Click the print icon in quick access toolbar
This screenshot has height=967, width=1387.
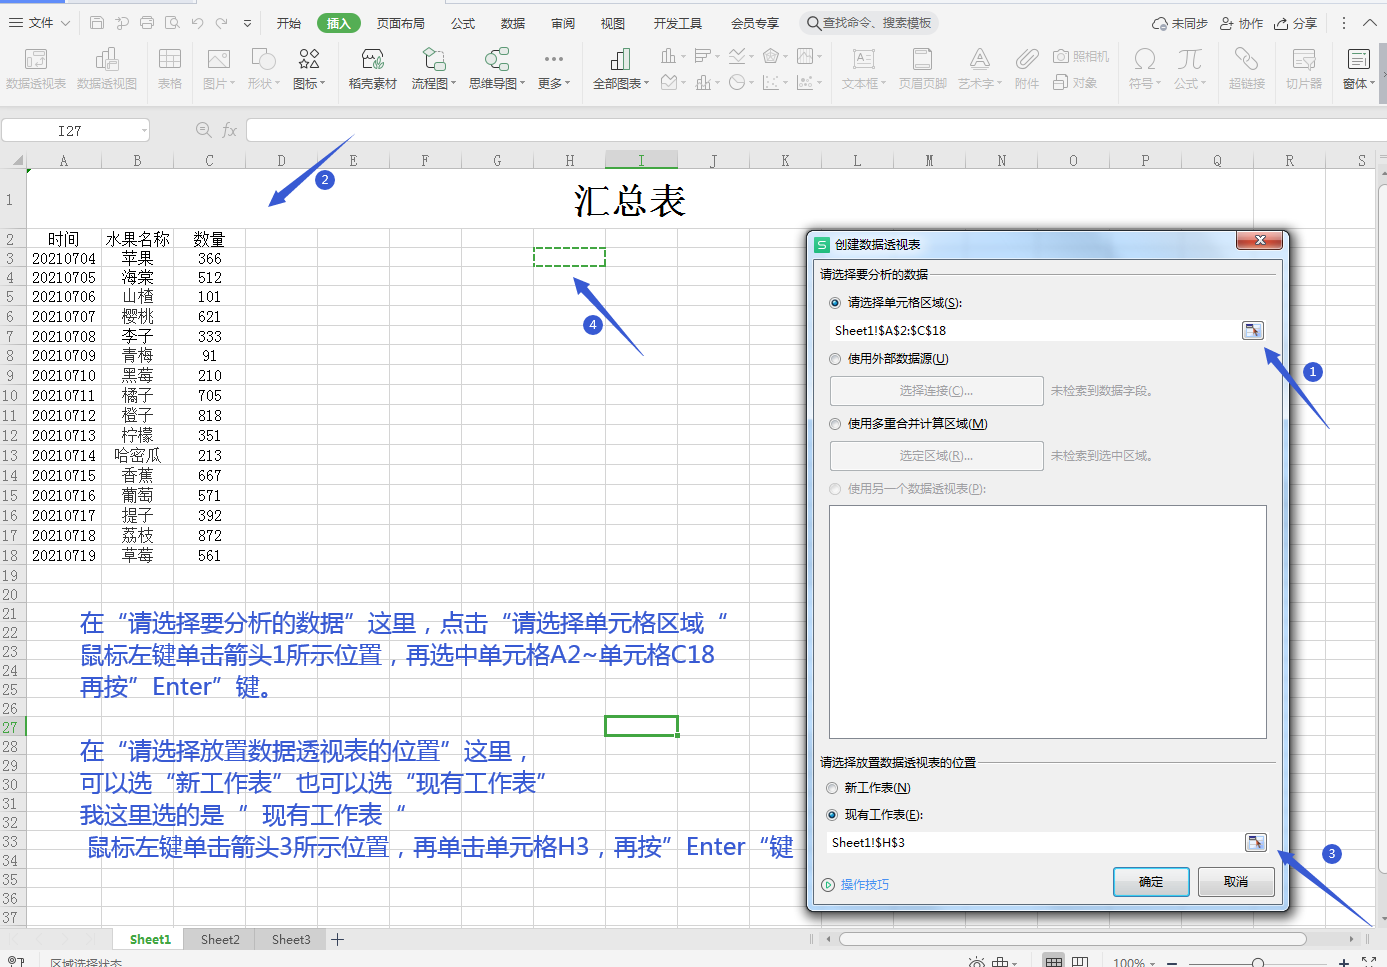coord(147,23)
